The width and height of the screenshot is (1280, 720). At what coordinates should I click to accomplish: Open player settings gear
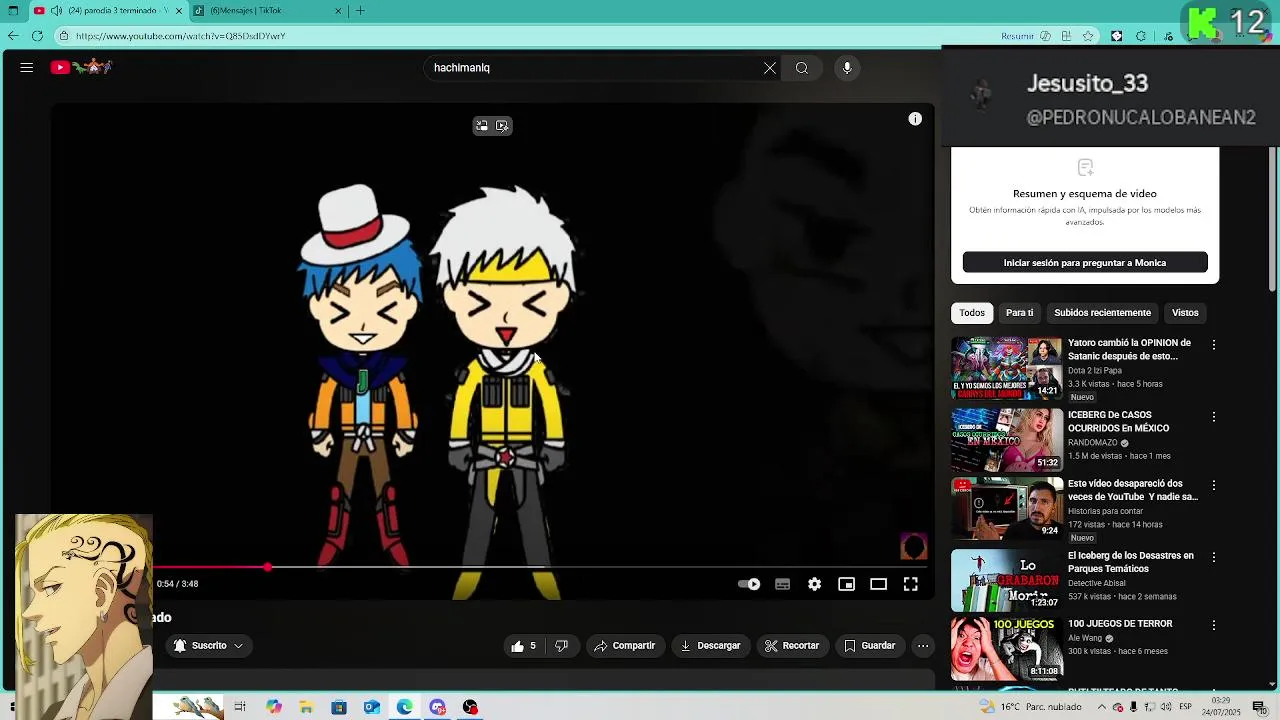click(x=815, y=584)
